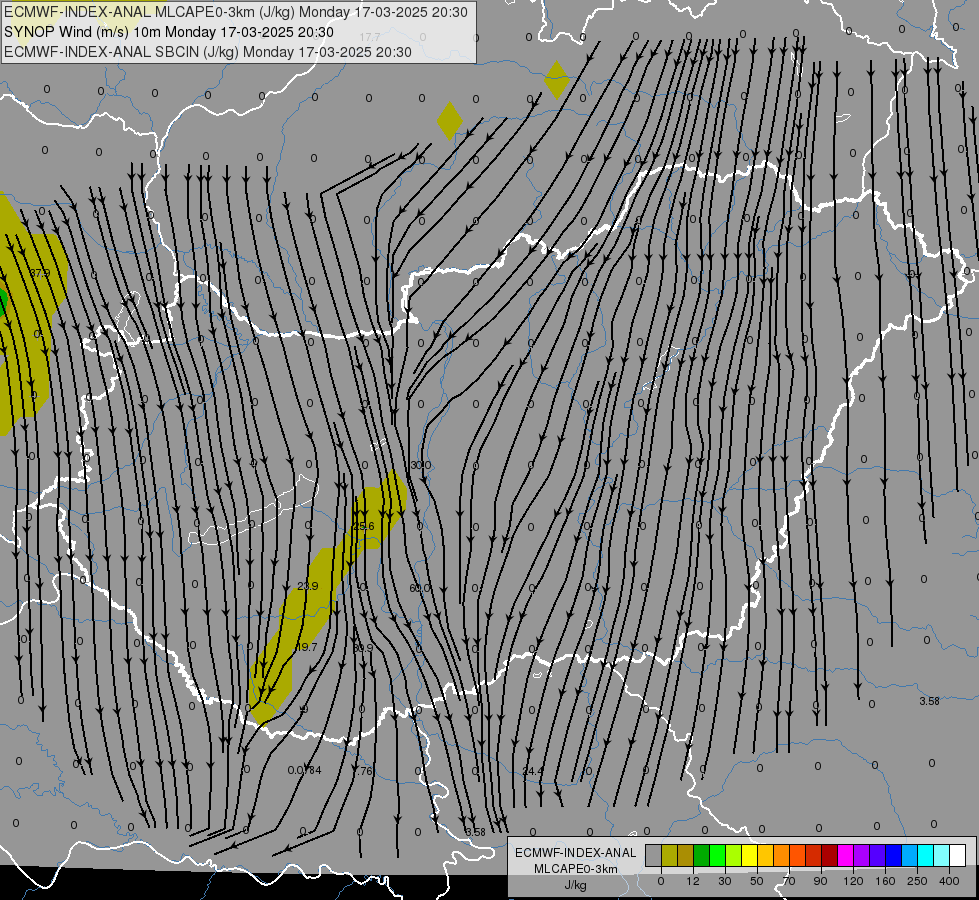Click legend scale value 30
Image resolution: width=979 pixels, height=900 pixels.
(725, 881)
